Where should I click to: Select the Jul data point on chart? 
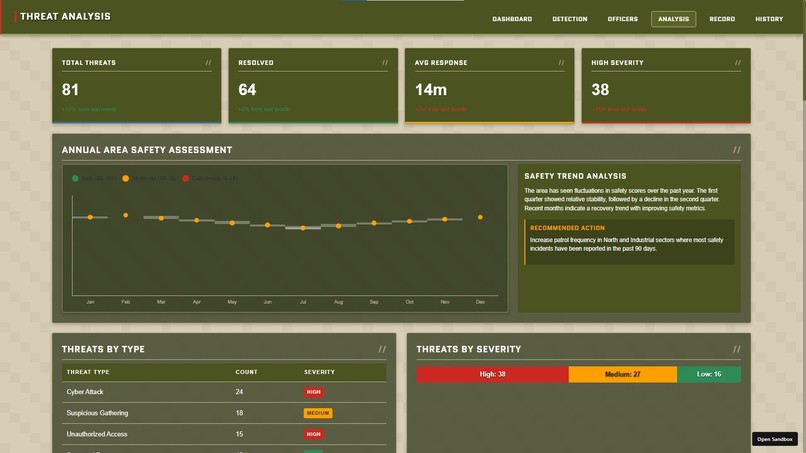coord(303,228)
